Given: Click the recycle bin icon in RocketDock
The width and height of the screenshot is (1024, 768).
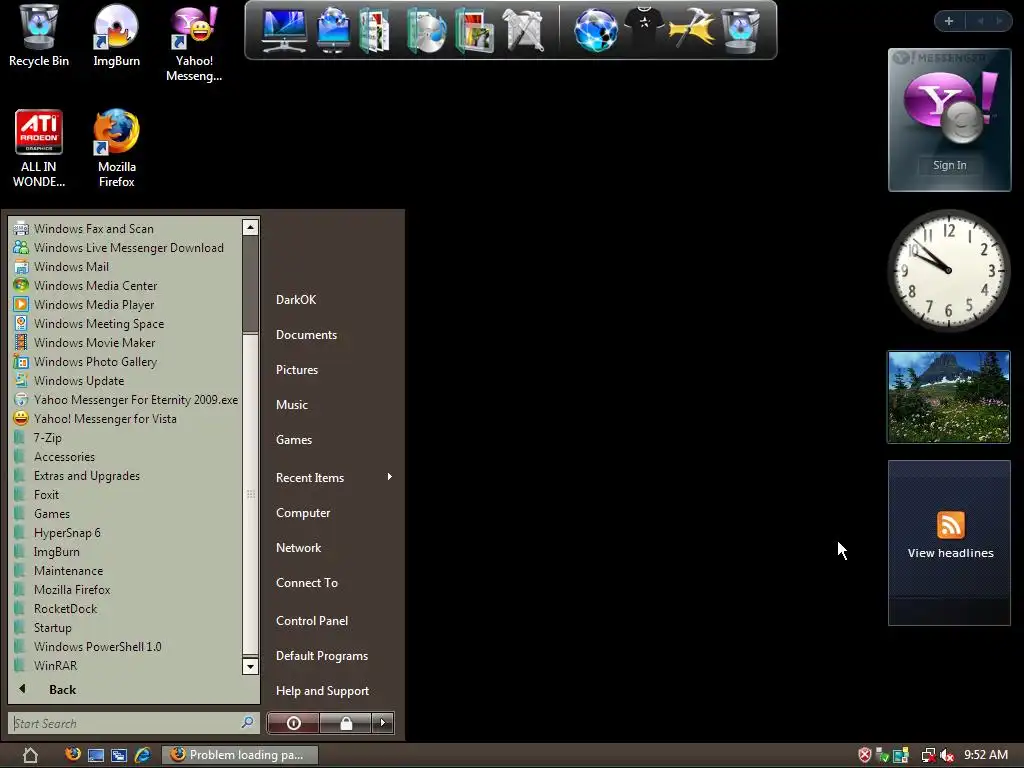Looking at the screenshot, I should coord(740,30).
